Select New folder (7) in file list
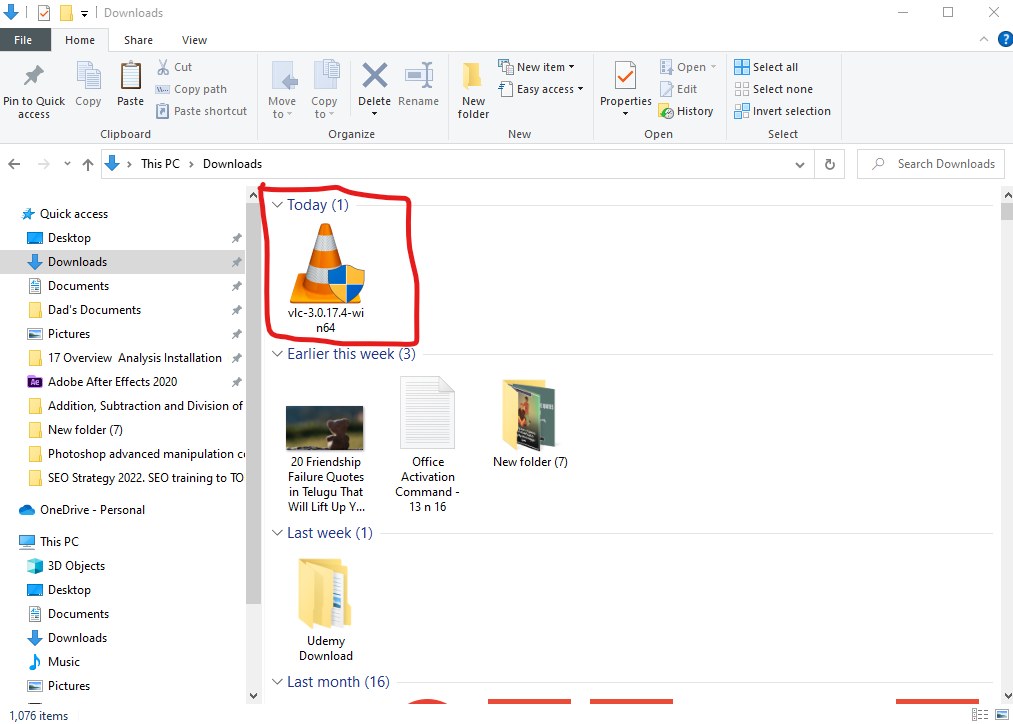Viewport: 1013px width, 724px height. click(530, 423)
